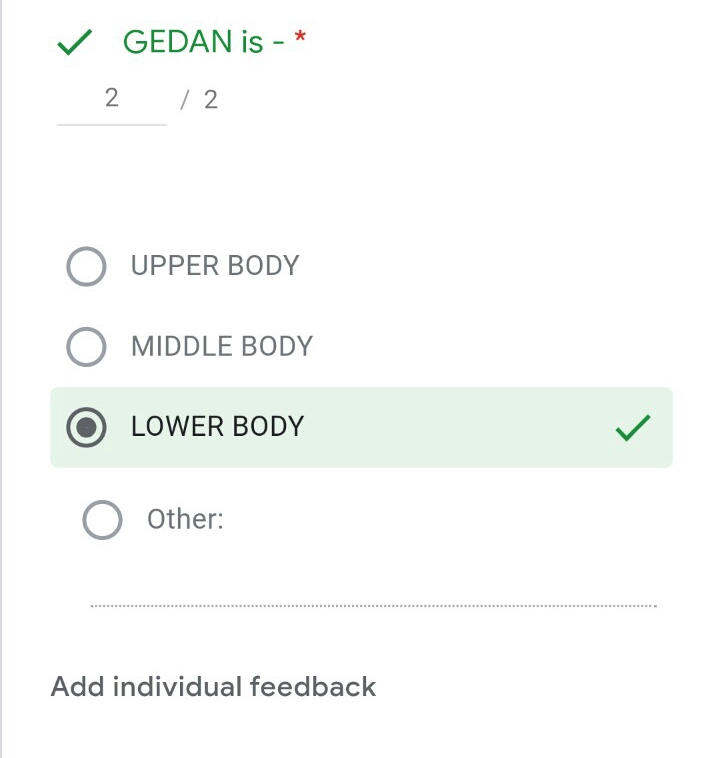Open "Add individual feedback"
The width and height of the screenshot is (720, 758).
213,687
